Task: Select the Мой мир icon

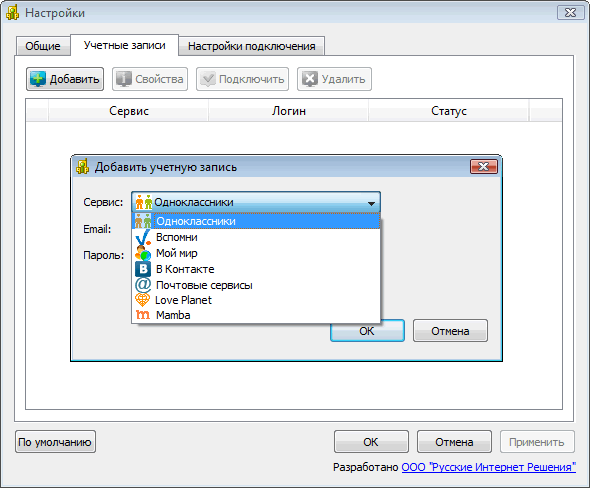Action: click(143, 253)
